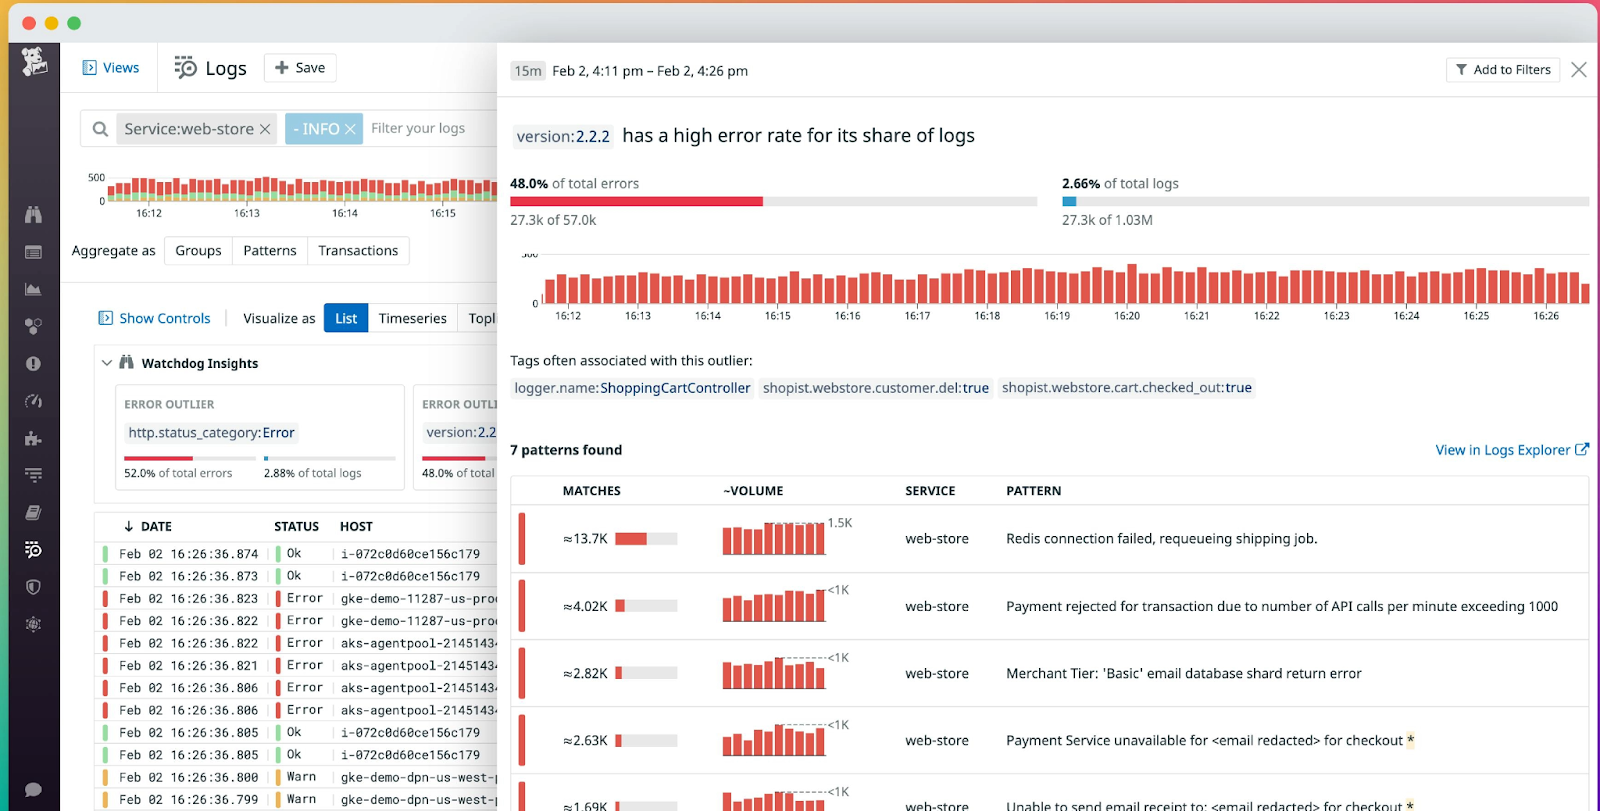Open Monitors exclamation icon in sidebar

[x=33, y=364]
